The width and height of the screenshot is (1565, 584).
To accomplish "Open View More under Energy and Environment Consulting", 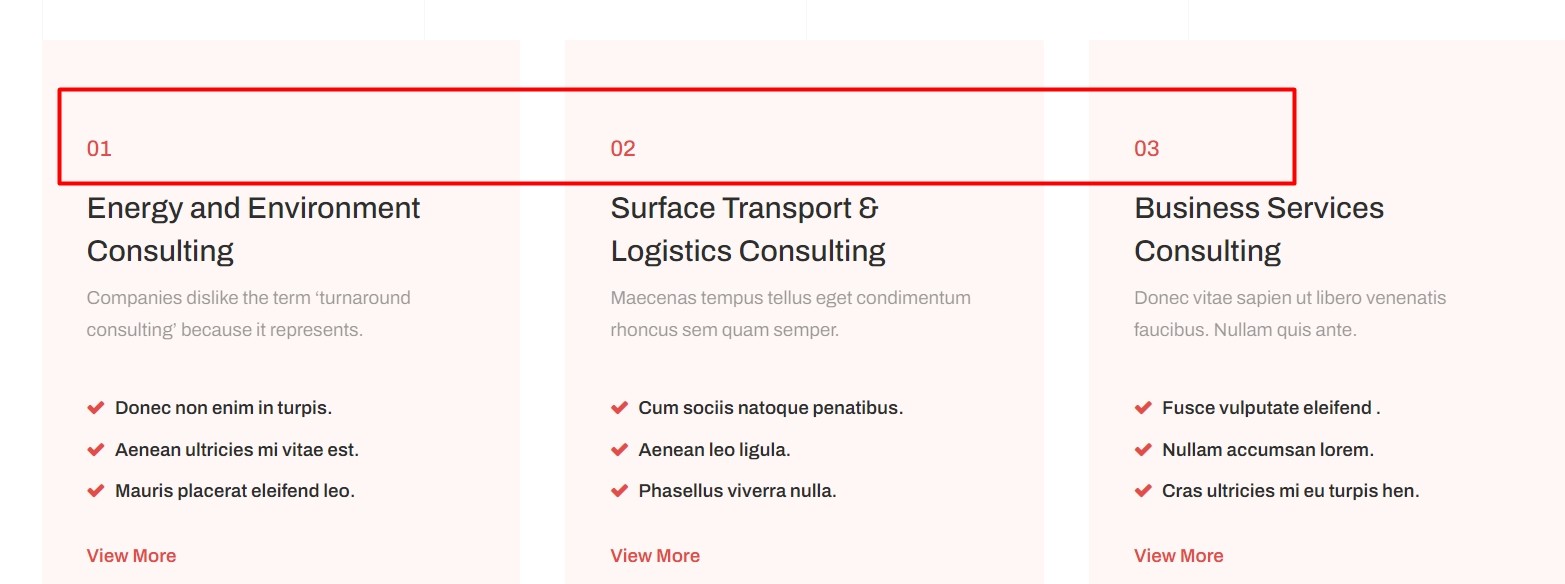I will coord(131,556).
